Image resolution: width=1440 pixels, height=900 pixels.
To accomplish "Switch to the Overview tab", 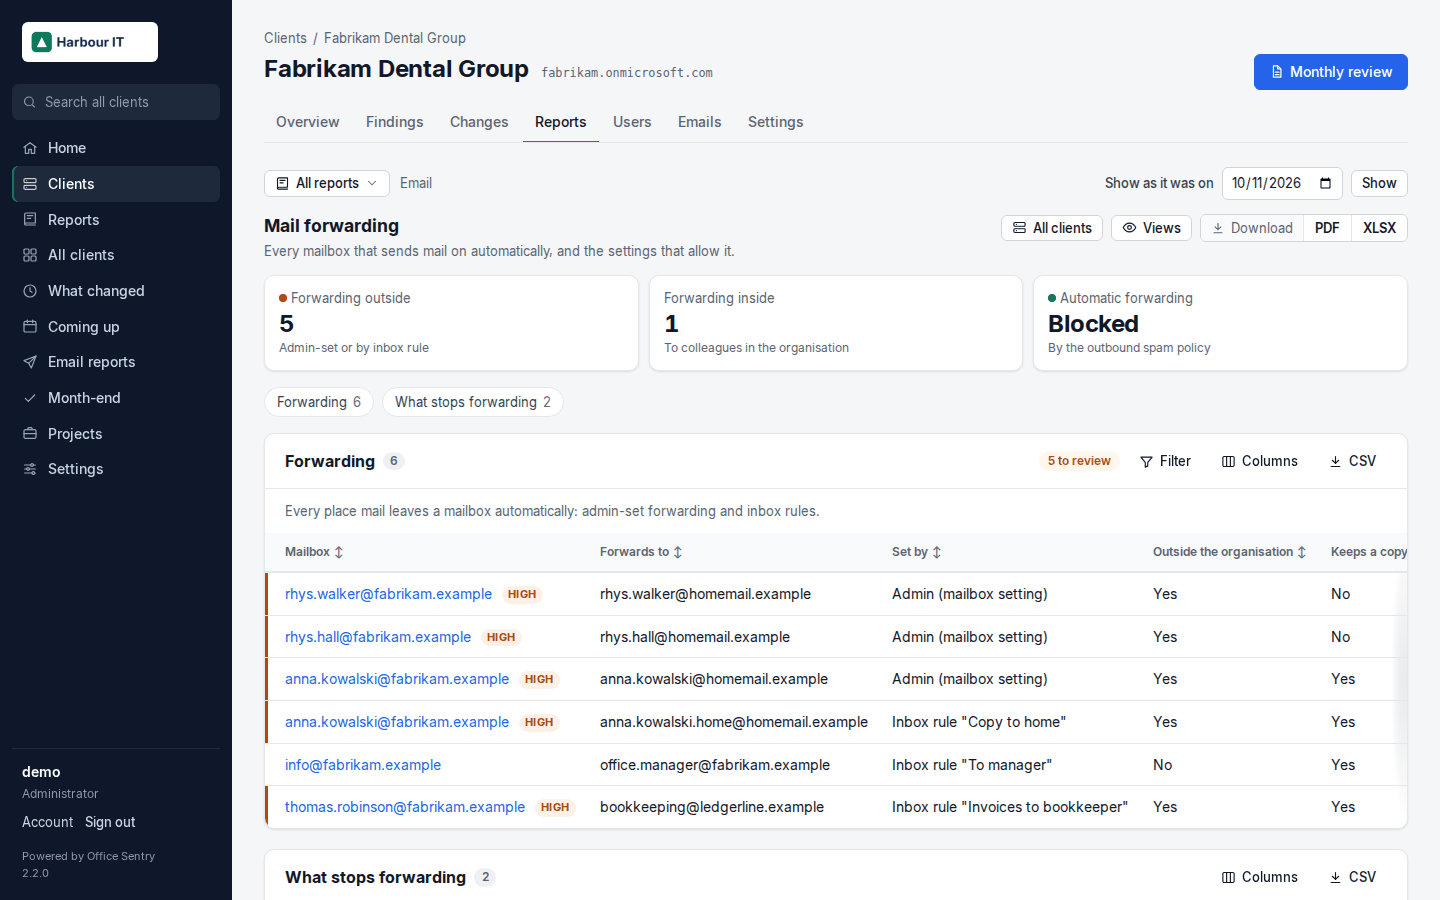I will pyautogui.click(x=308, y=122).
